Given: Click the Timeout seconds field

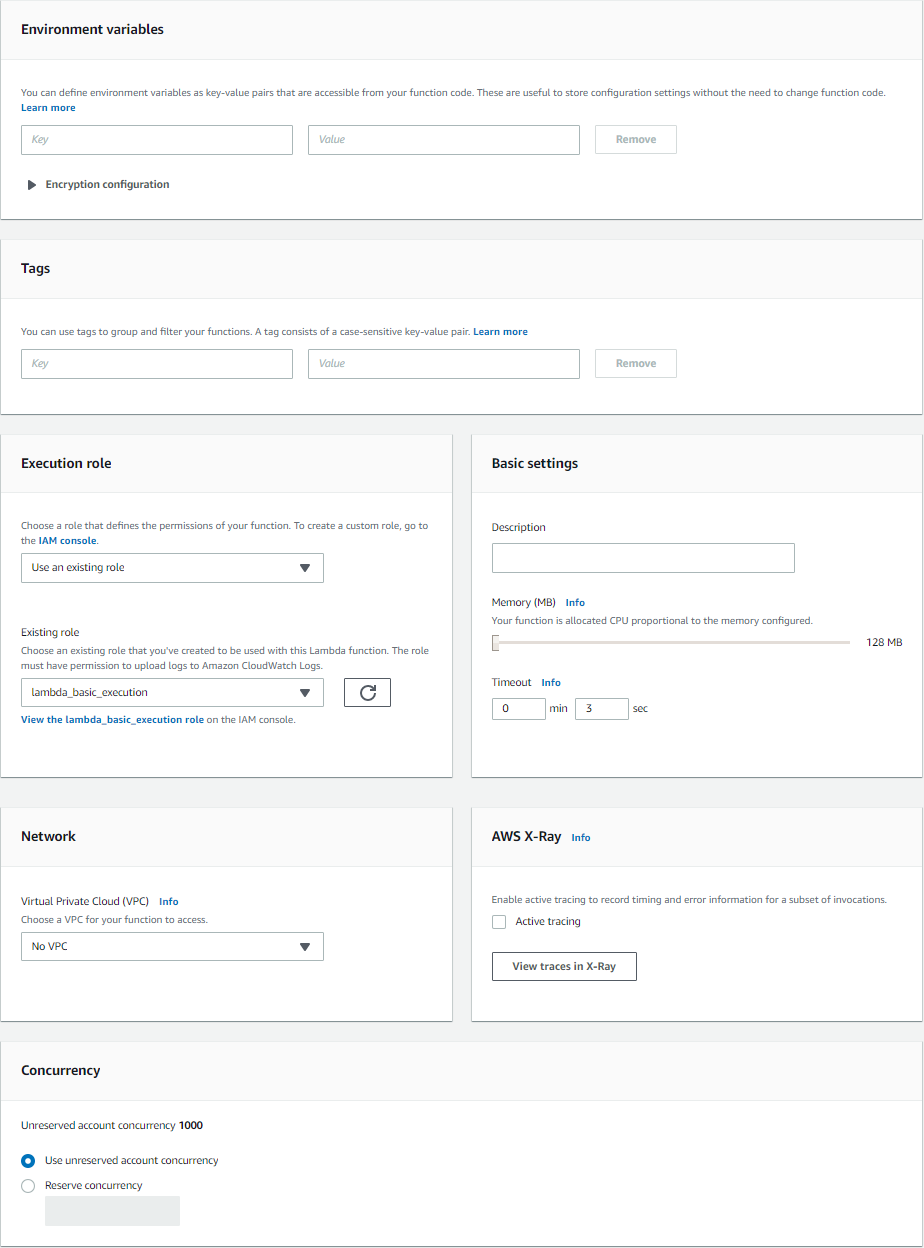Looking at the screenshot, I should pyautogui.click(x=602, y=709).
